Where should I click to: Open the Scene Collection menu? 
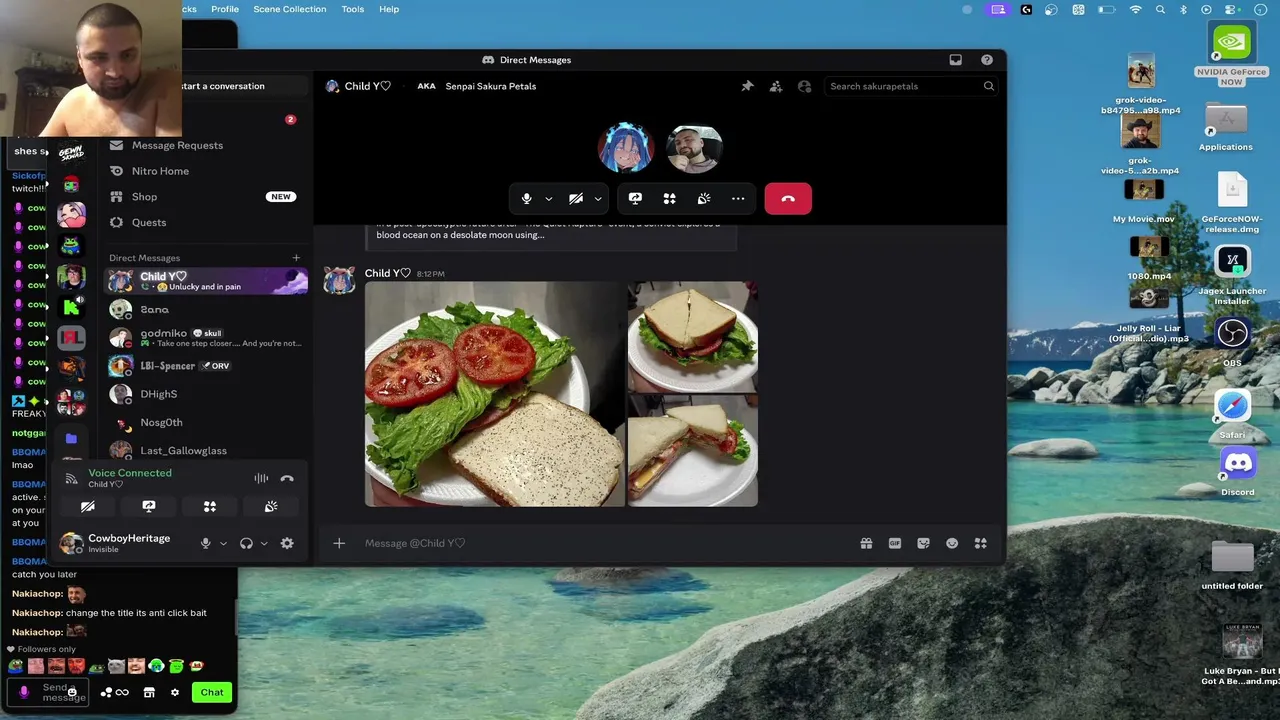pyautogui.click(x=290, y=9)
